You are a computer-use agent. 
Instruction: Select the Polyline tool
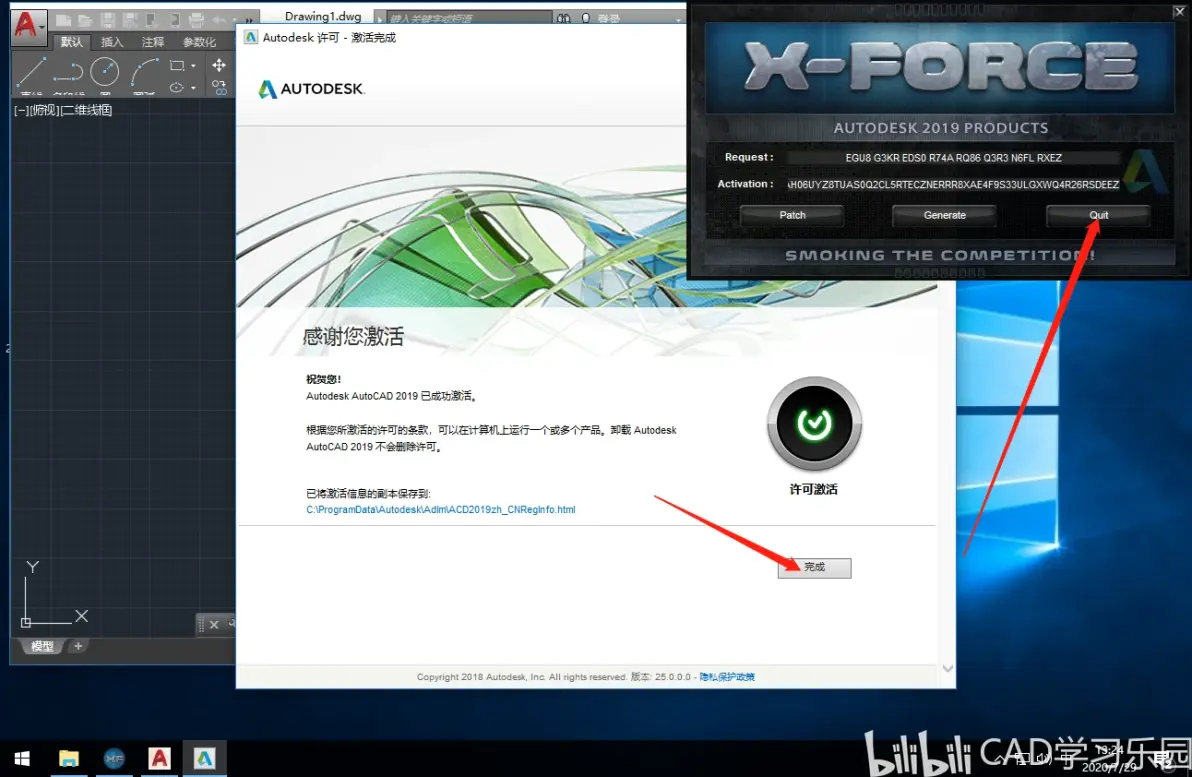click(x=68, y=72)
